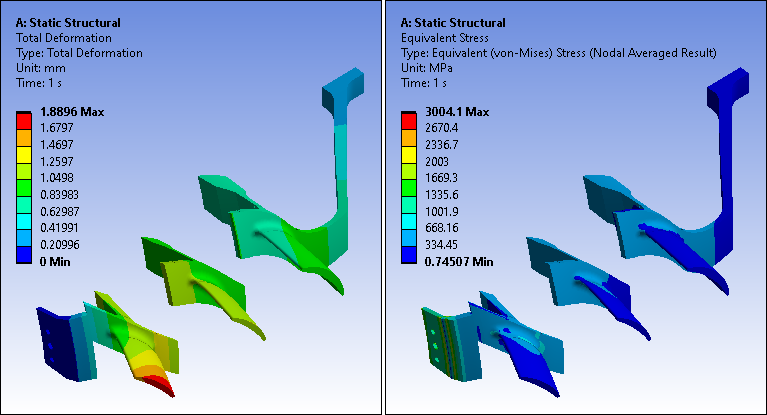Select the 0.20996 legend value

click(x=59, y=245)
